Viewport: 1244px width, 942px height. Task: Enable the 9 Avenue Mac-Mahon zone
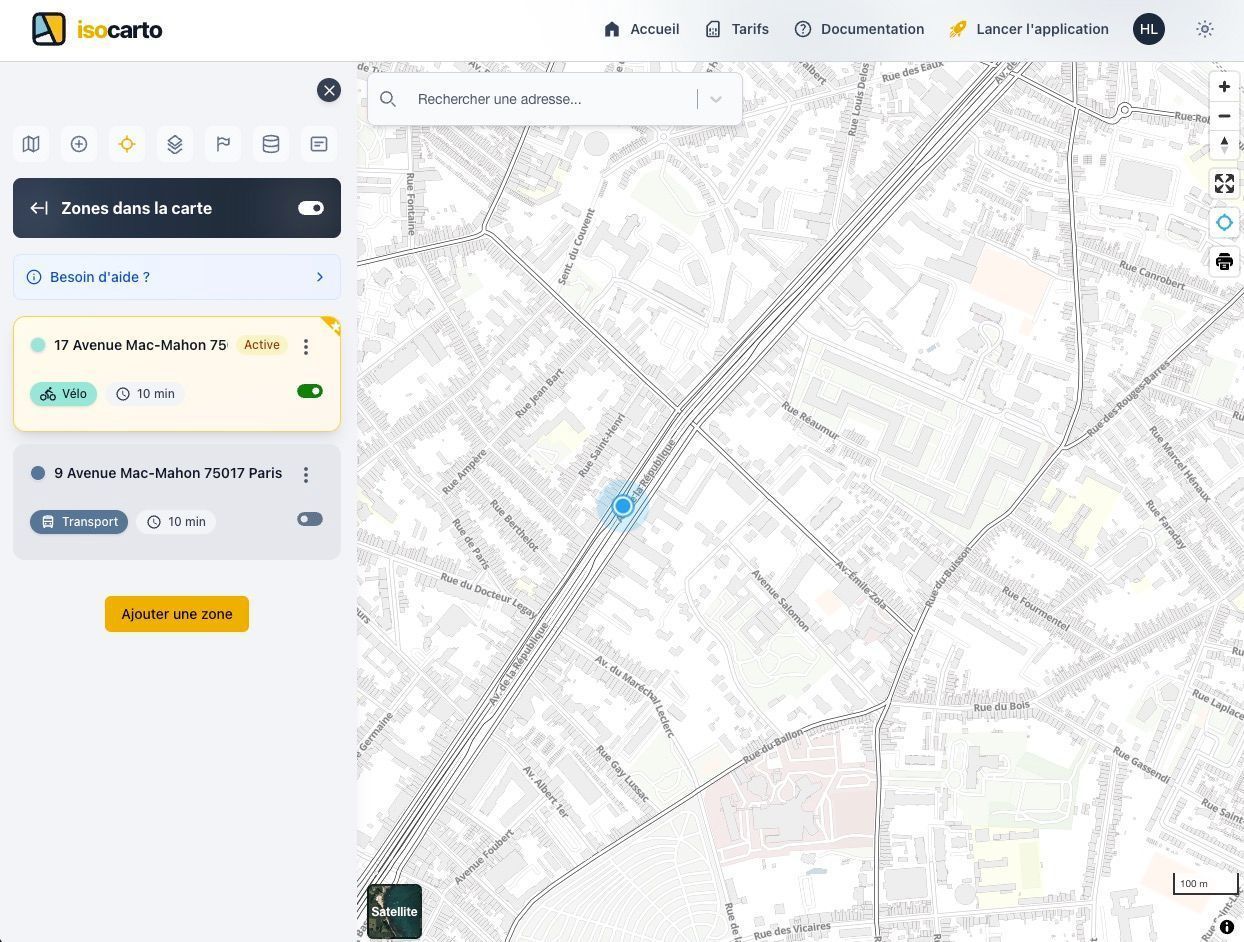click(x=309, y=519)
